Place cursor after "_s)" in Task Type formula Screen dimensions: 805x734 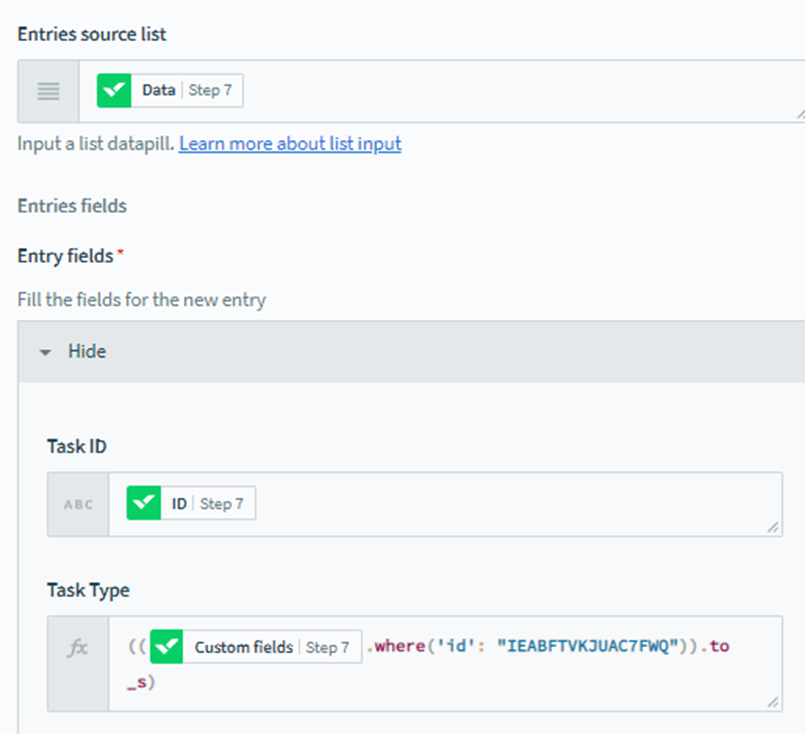[161, 684]
